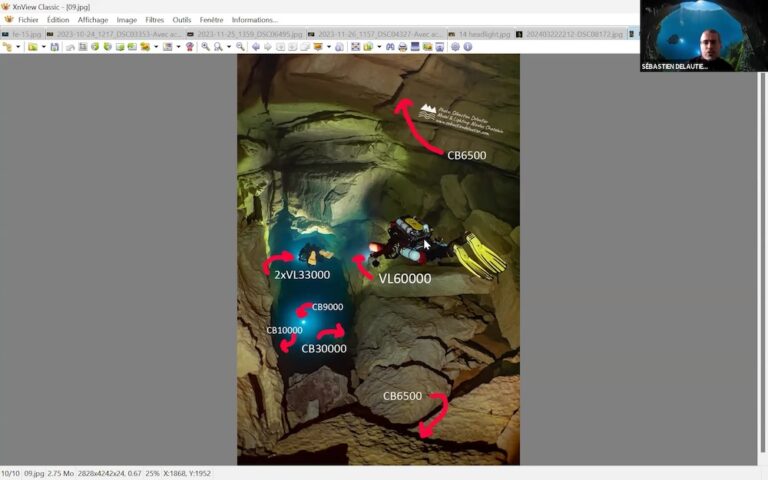Zoom out with the magnifier minus icon
Viewport: 768px width, 480px height.
point(240,47)
